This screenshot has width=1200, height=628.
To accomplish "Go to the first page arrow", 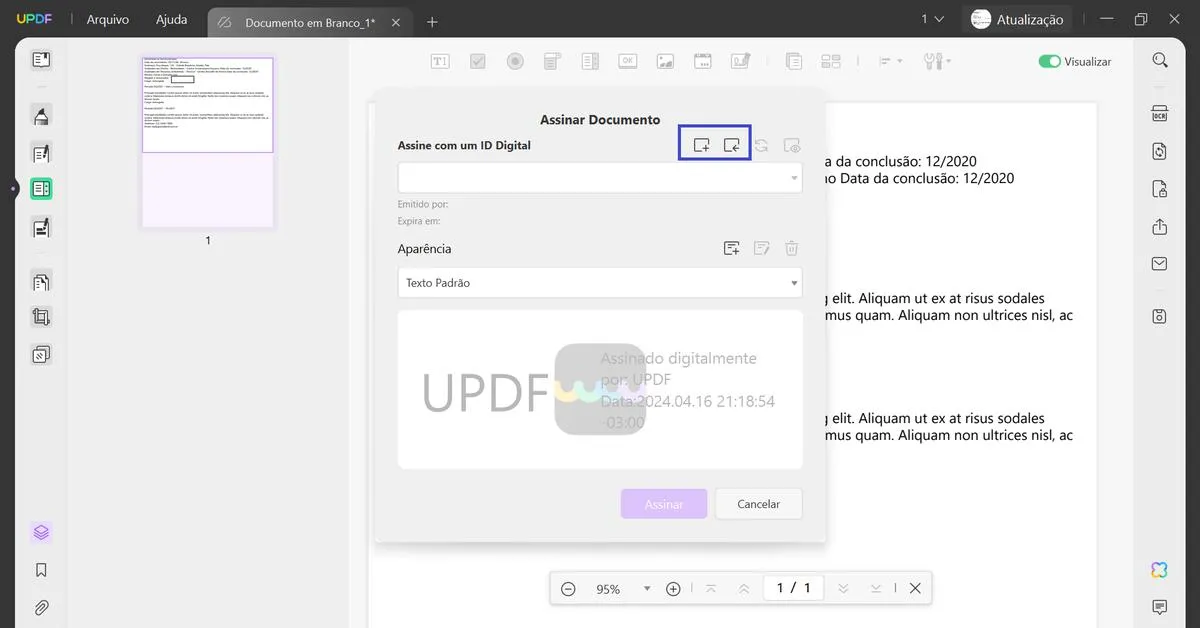I will [x=711, y=589].
